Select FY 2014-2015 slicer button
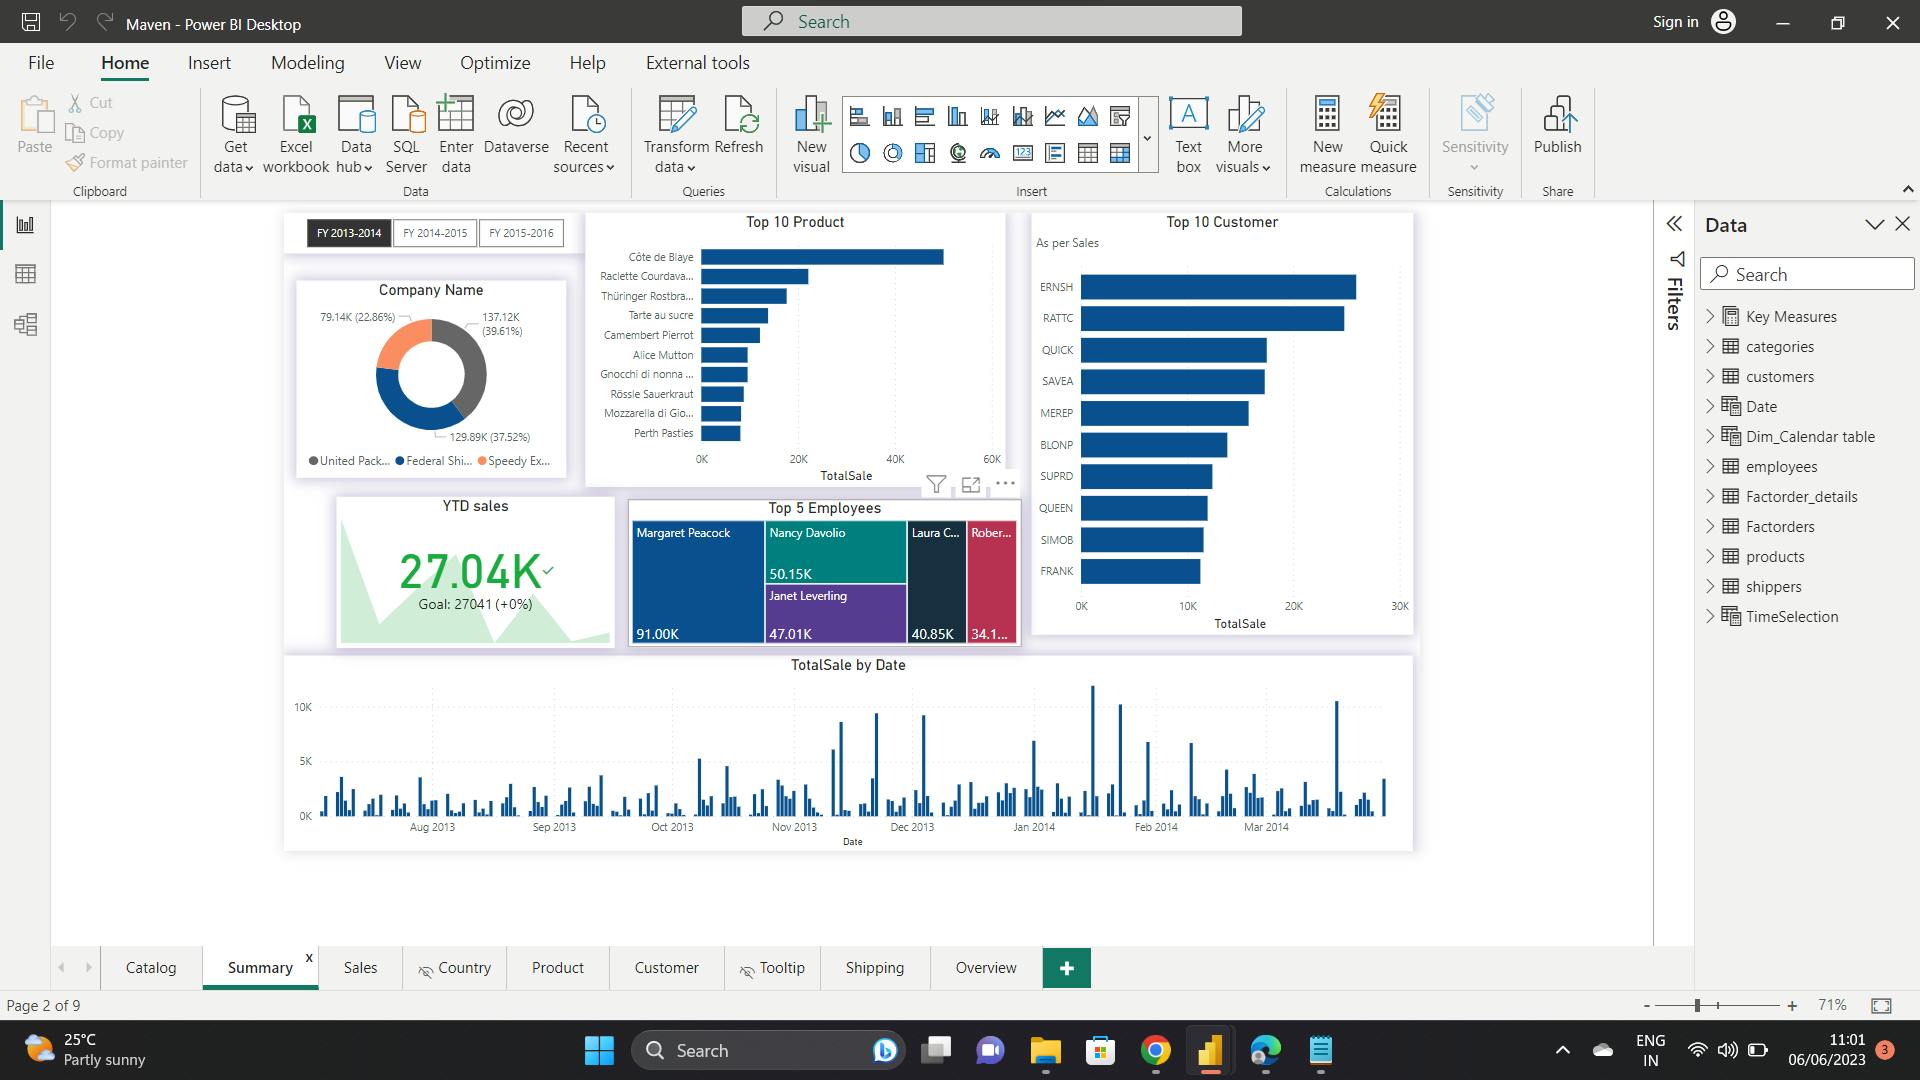Viewport: 1920px width, 1080px height. 435,233
